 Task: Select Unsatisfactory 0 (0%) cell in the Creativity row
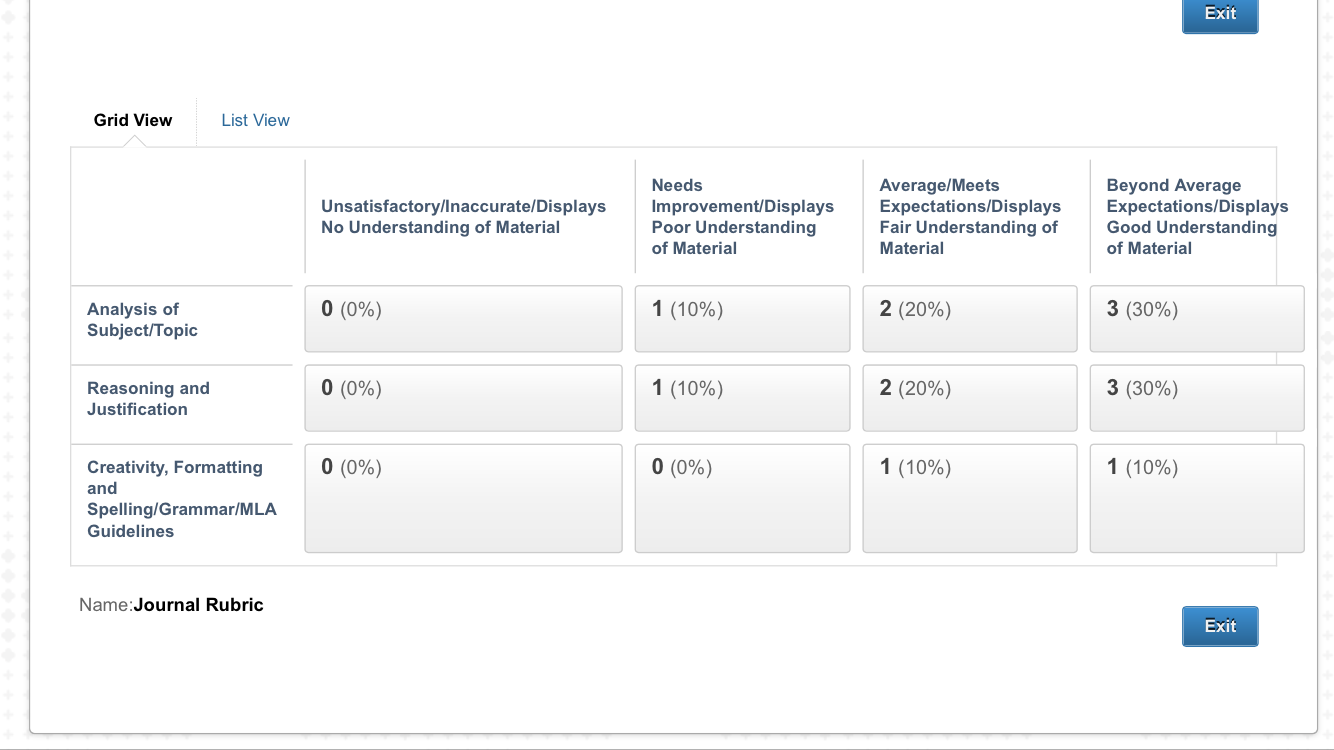click(x=463, y=498)
